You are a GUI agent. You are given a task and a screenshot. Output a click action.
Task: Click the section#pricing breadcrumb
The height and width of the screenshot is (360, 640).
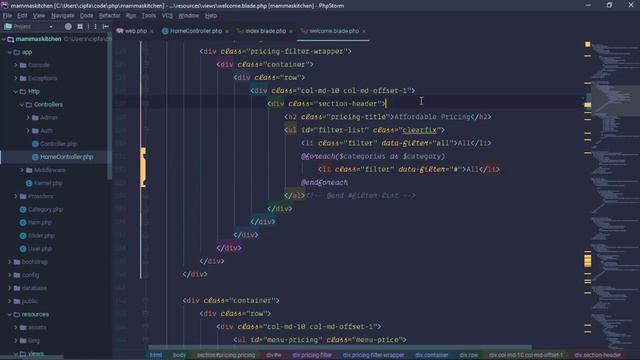click(x=226, y=355)
